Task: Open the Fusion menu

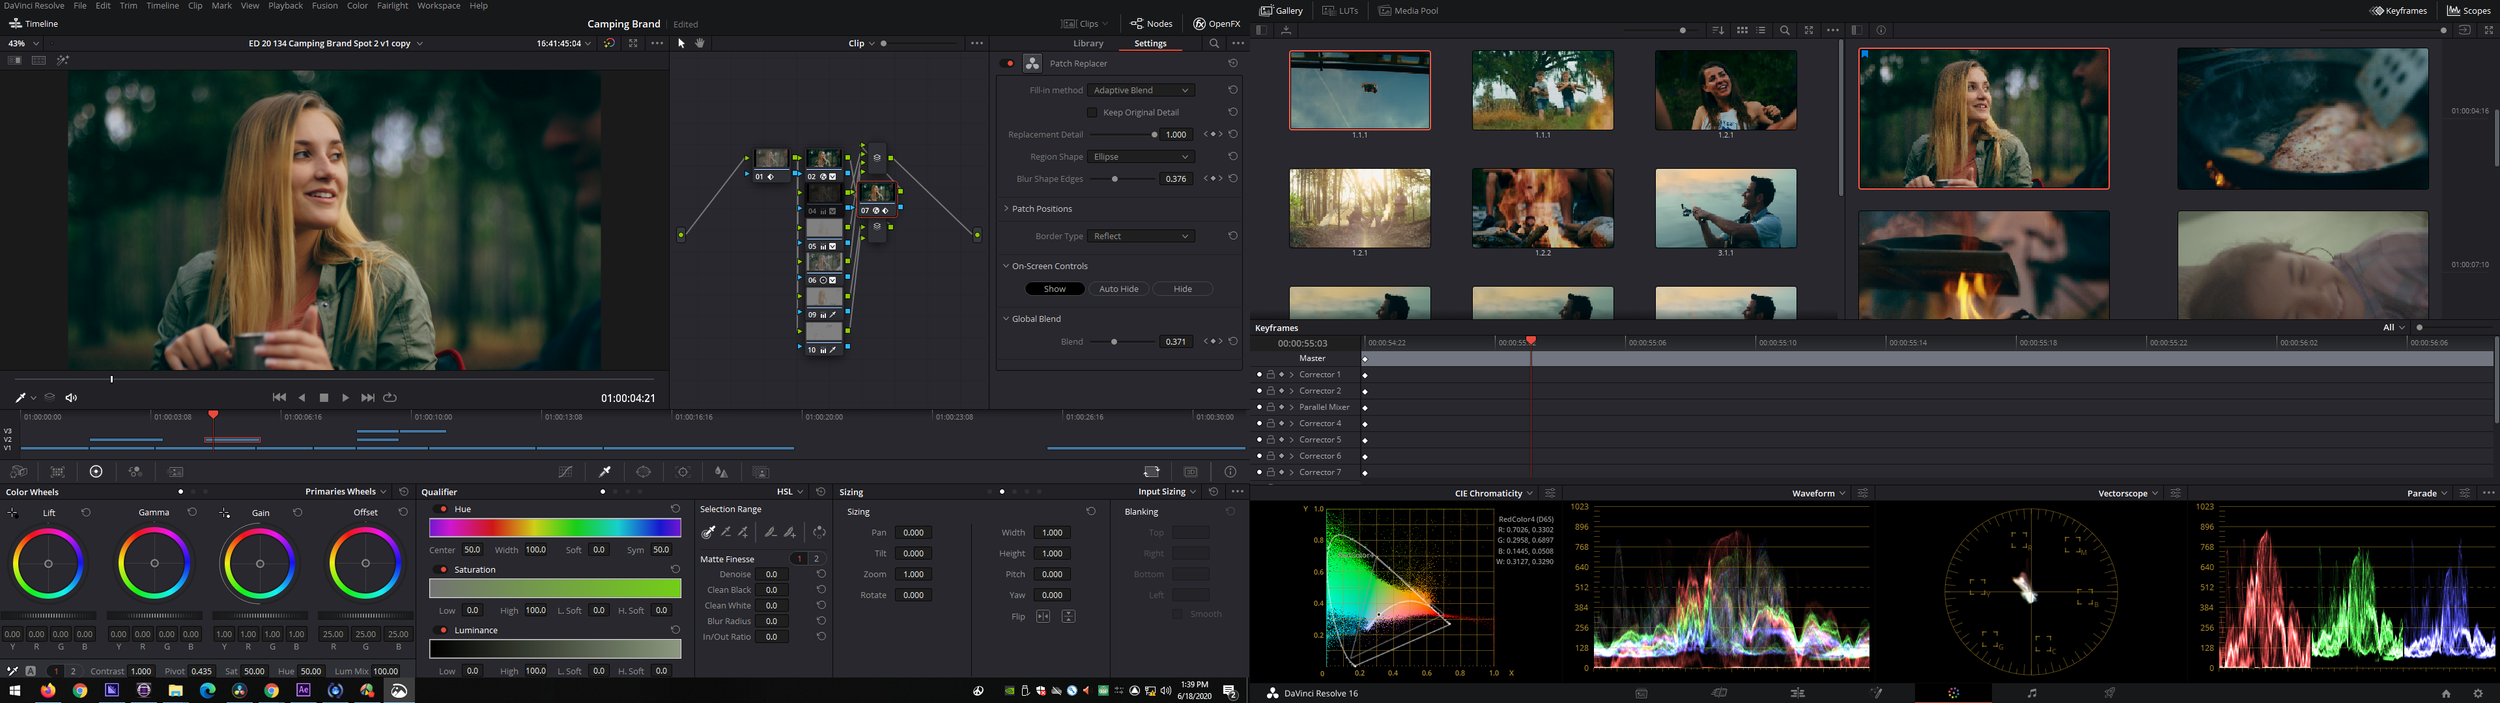Action: coord(324,6)
